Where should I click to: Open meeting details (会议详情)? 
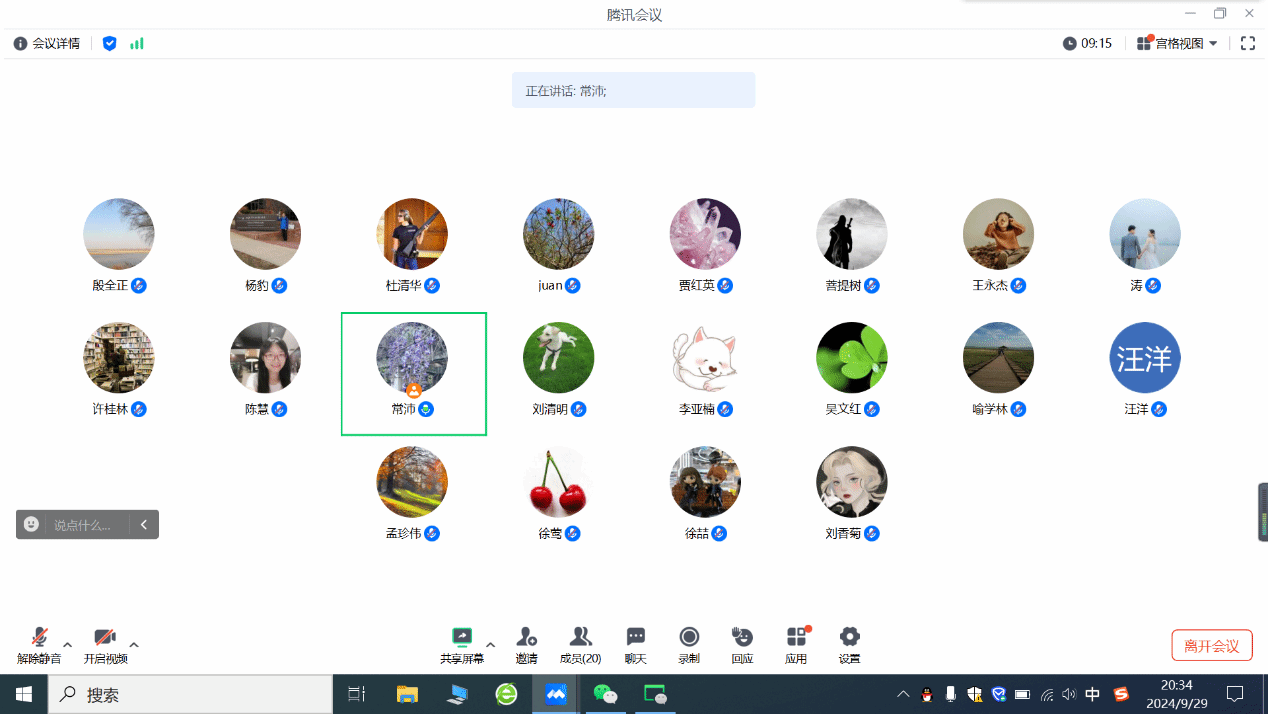(46, 44)
